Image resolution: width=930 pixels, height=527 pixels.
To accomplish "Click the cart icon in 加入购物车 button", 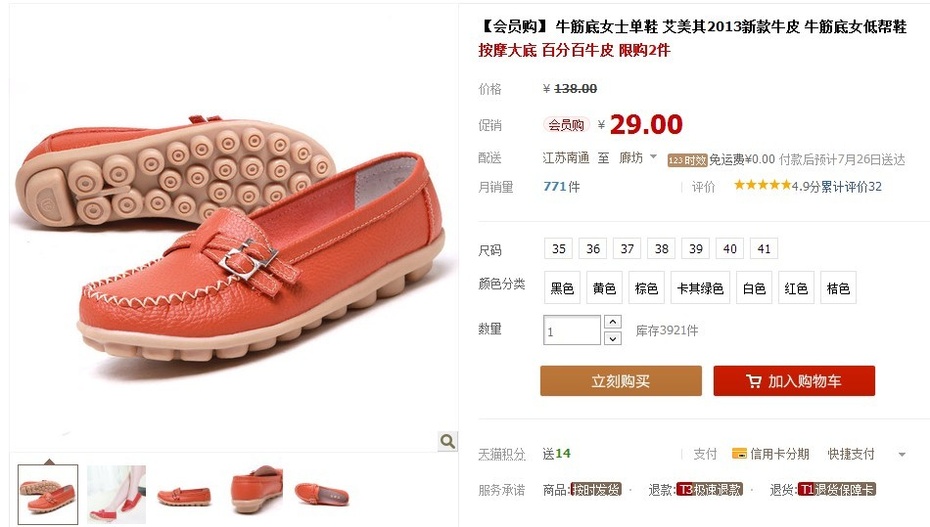I will pos(753,381).
